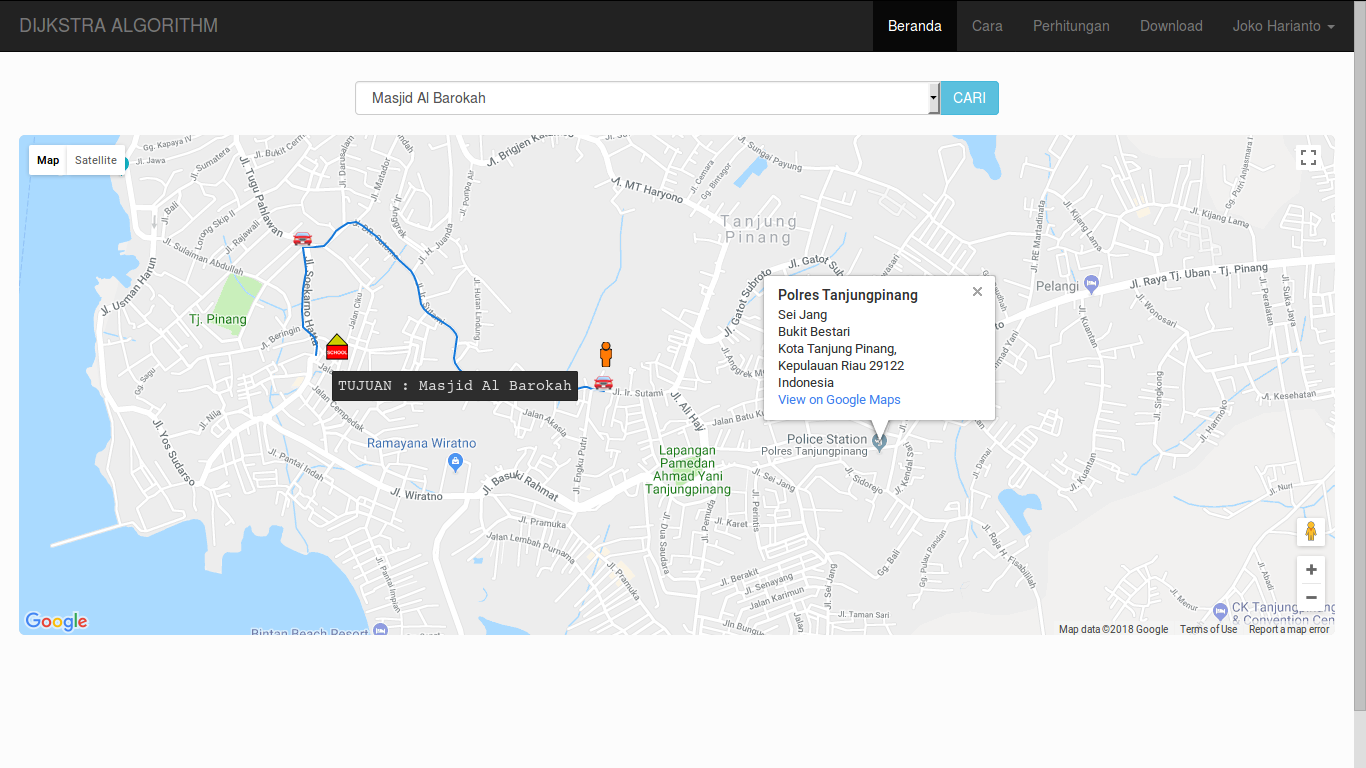This screenshot has height=768, width=1366.
Task: Click the Report a map error link
Action: pos(1289,629)
